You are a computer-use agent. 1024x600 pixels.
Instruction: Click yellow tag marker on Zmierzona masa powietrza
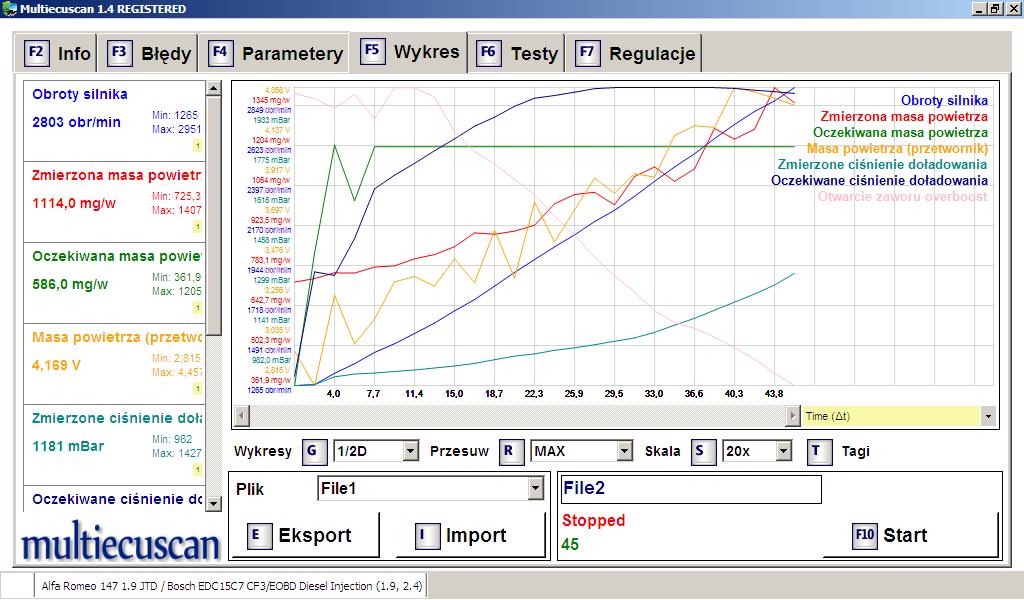(198, 227)
